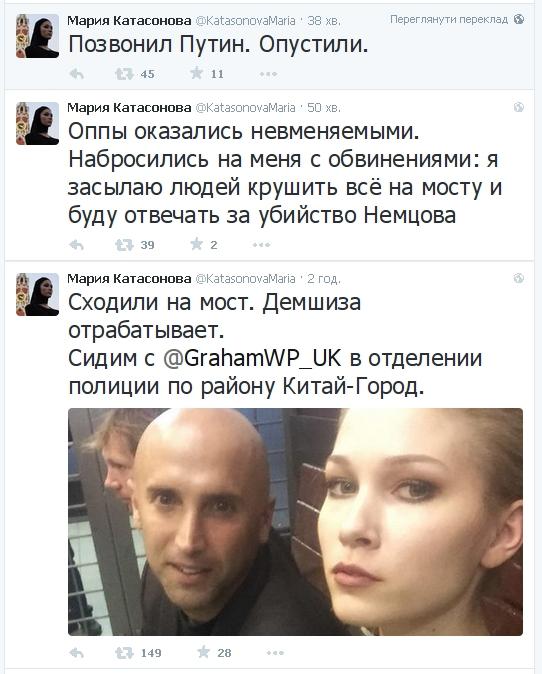The height and width of the screenshot is (674, 542).
Task: Open the @GrahamWP_UK mention link
Action: [x=252, y=359]
